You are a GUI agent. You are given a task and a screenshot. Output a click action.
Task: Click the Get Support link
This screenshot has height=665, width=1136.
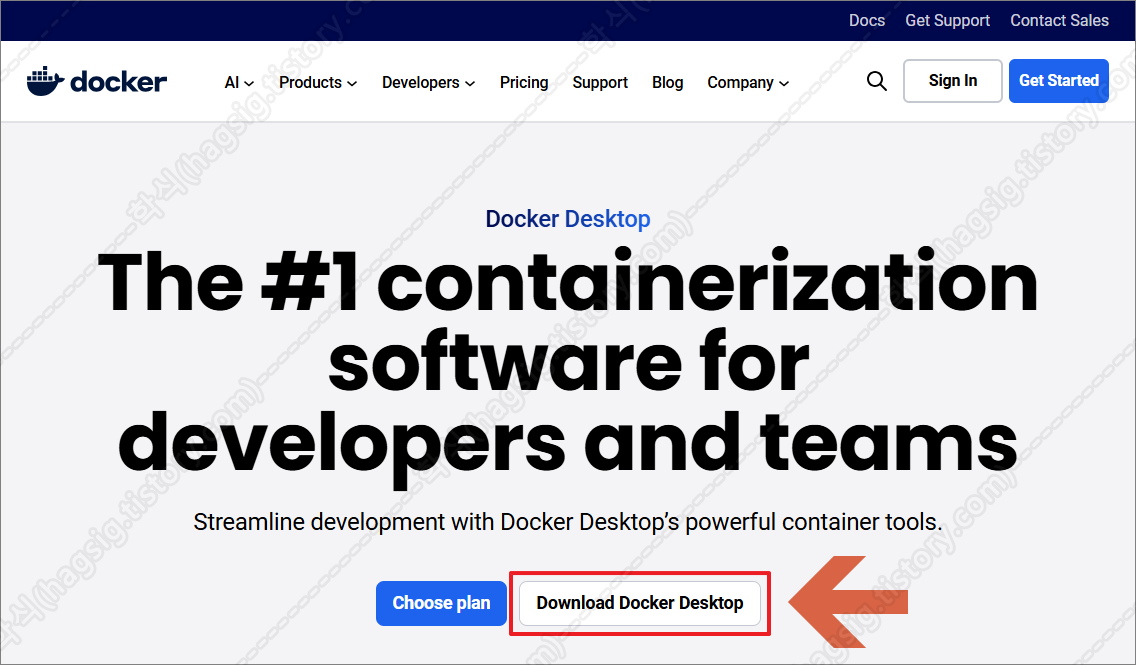tap(947, 20)
